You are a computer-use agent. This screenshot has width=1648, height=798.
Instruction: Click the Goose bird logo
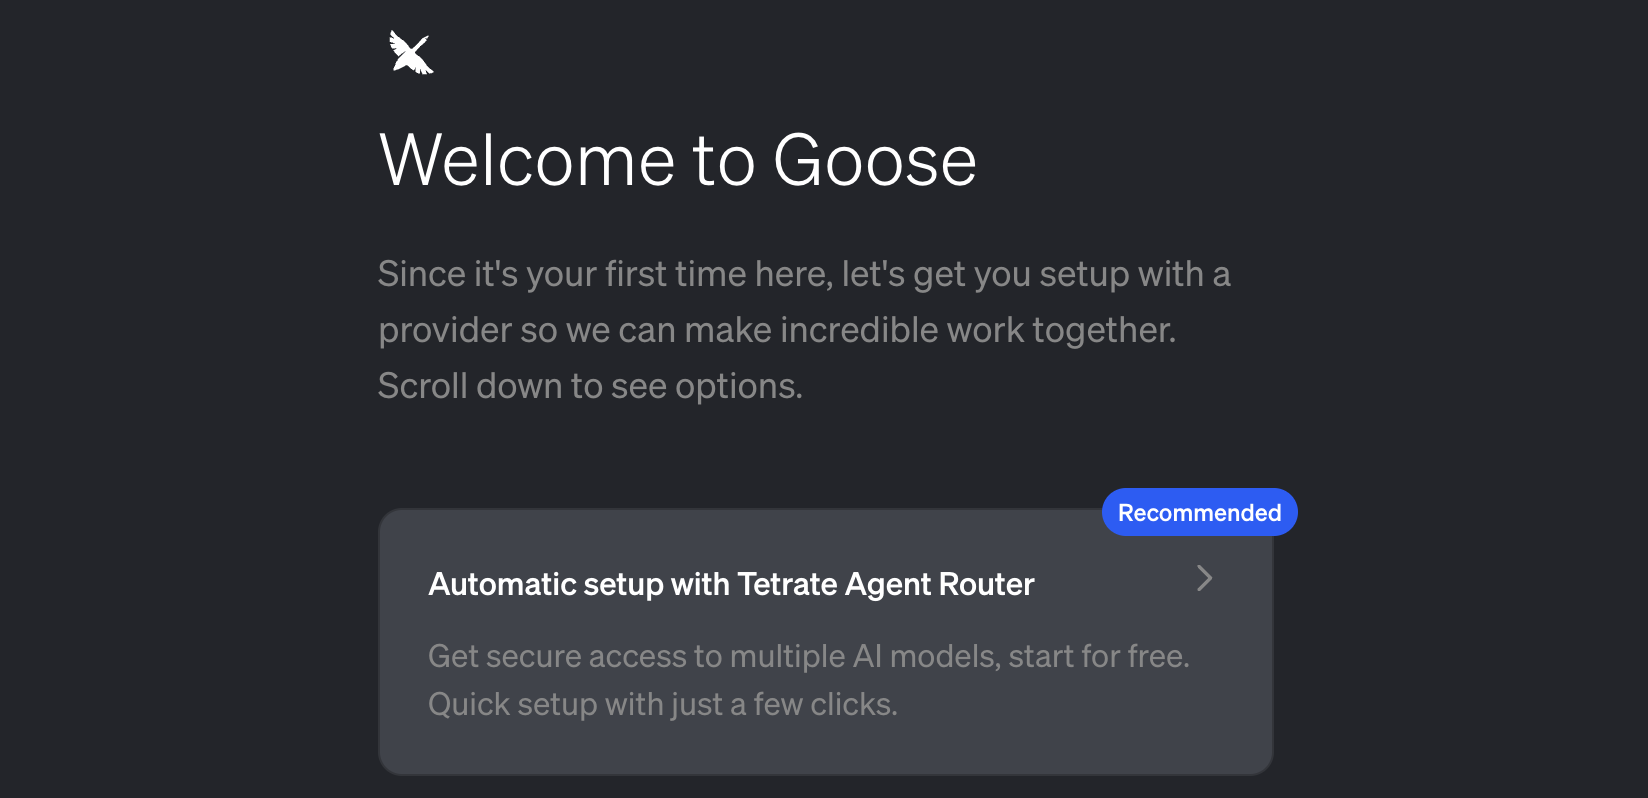pyautogui.click(x=411, y=52)
